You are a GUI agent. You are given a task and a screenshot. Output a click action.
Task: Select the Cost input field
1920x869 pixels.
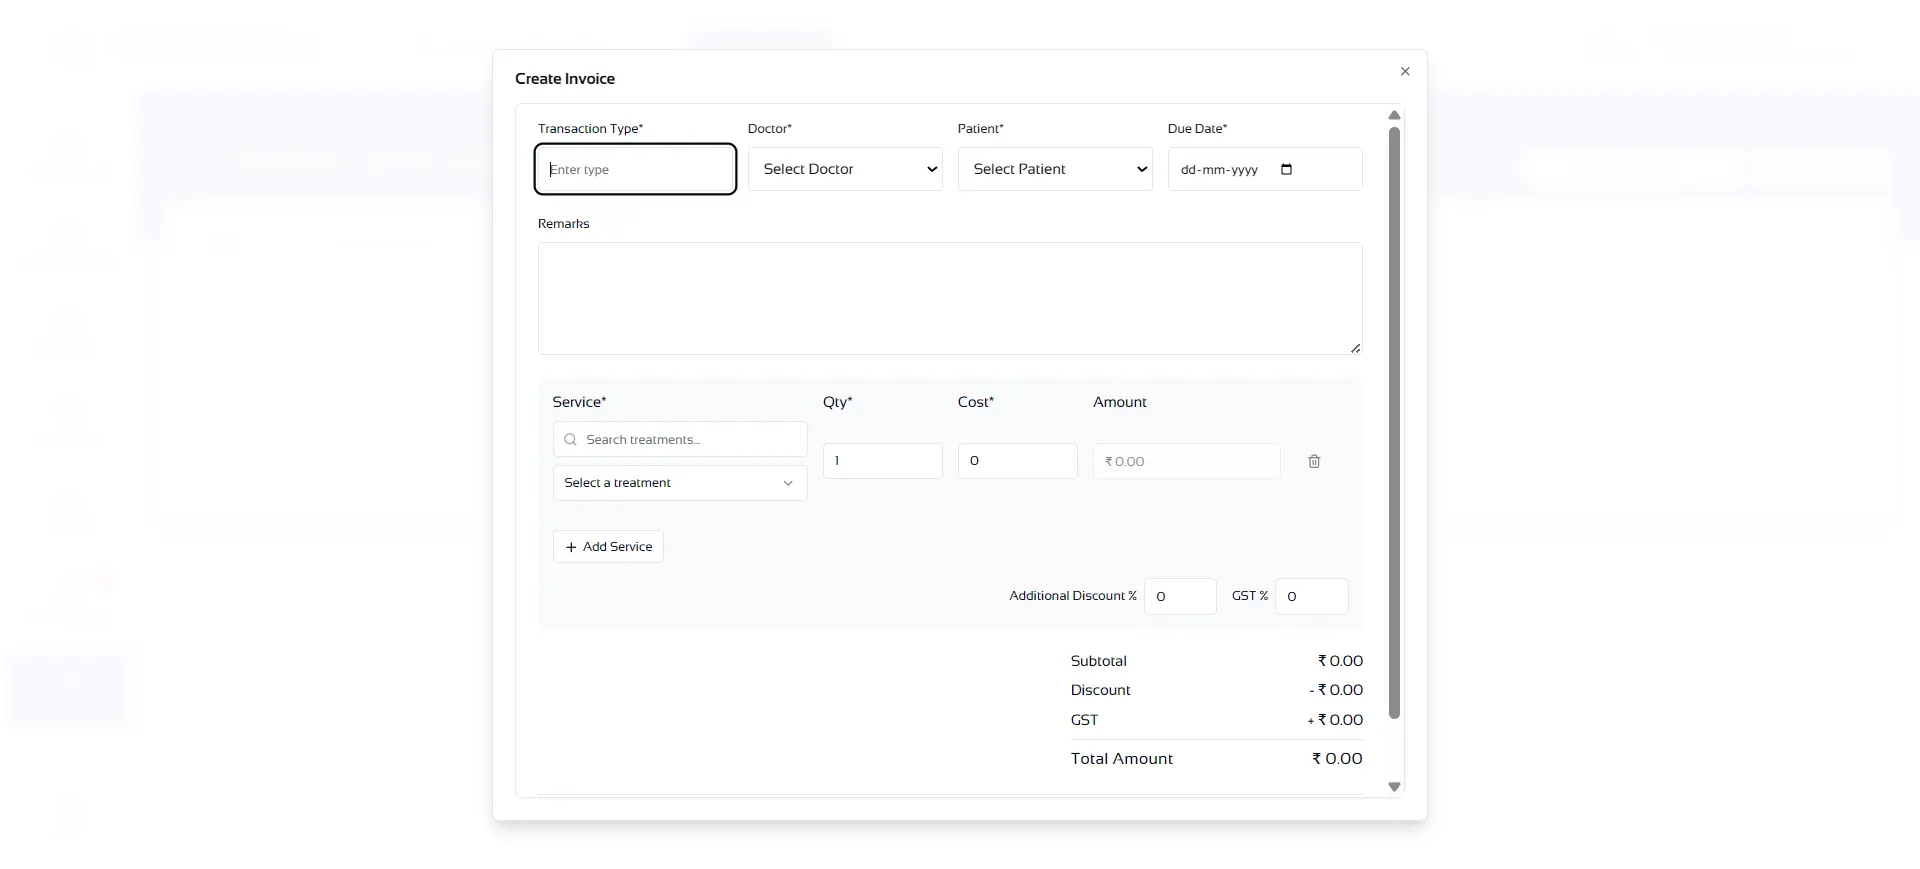click(x=1017, y=461)
